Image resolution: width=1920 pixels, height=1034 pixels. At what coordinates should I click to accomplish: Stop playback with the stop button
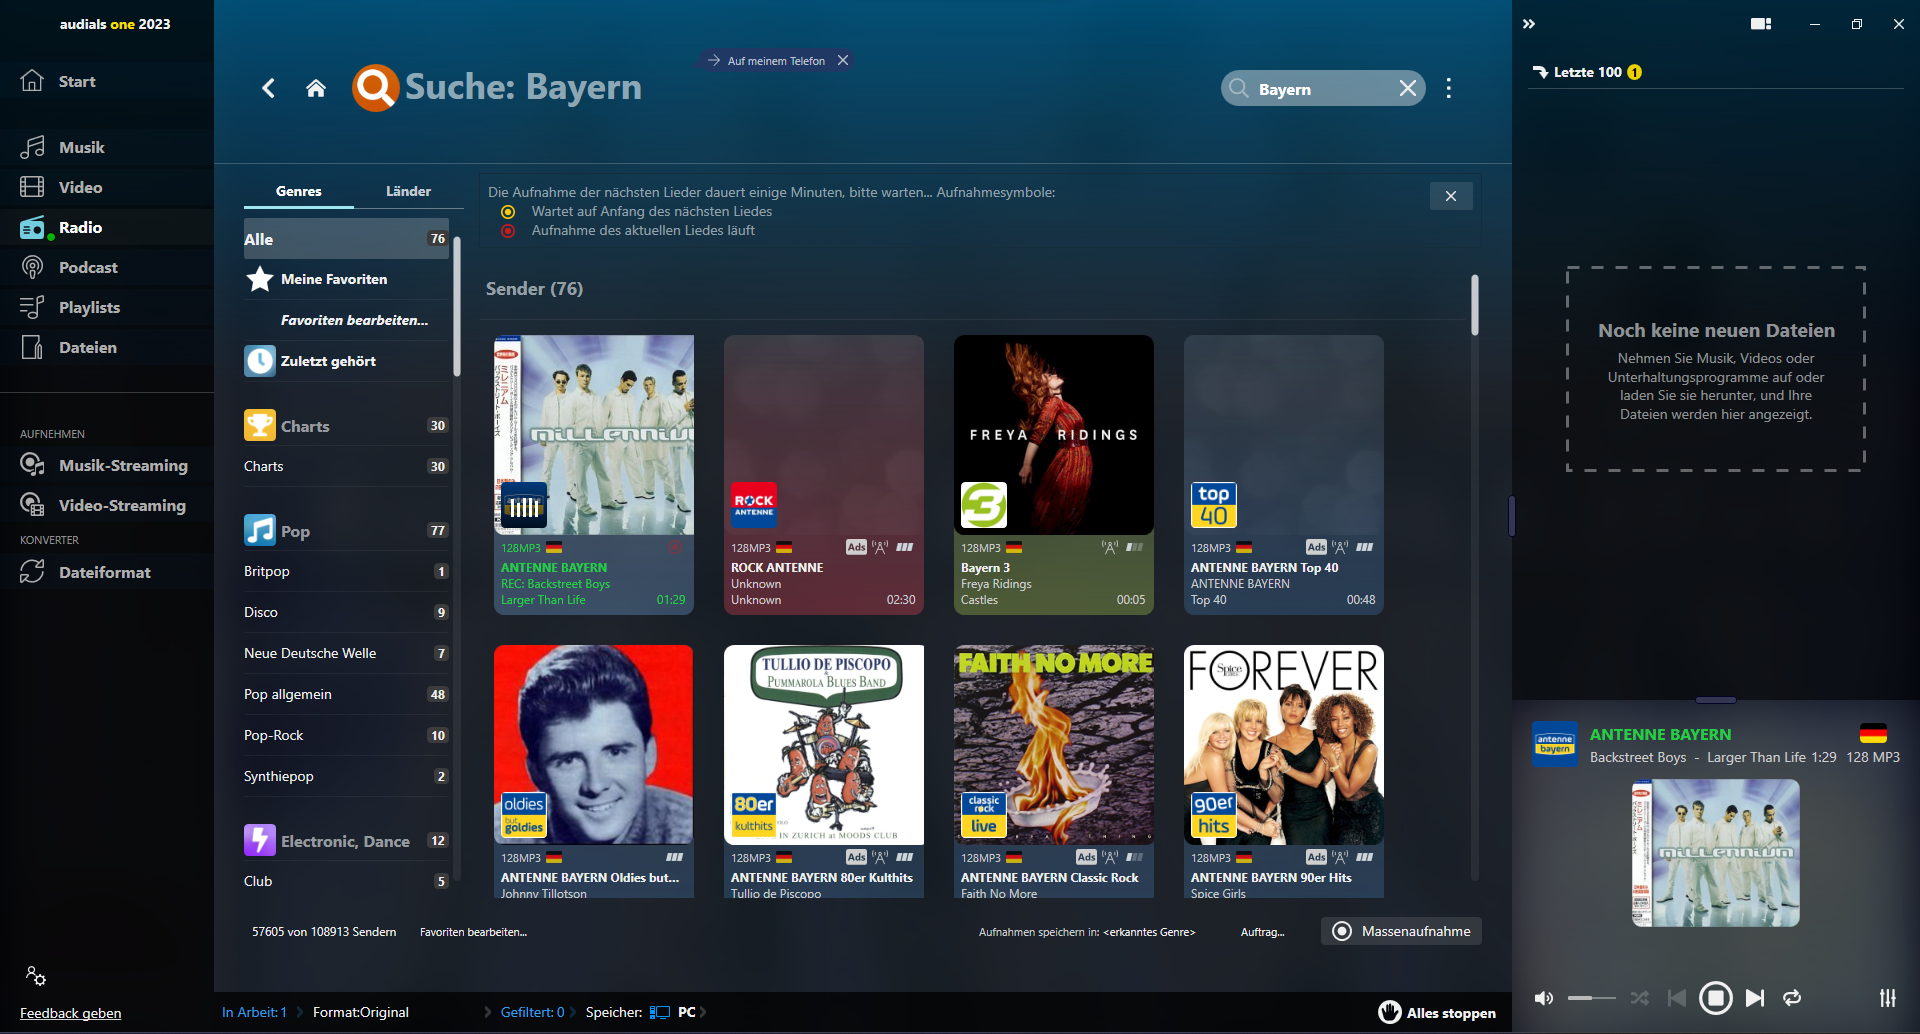pyautogui.click(x=1716, y=998)
